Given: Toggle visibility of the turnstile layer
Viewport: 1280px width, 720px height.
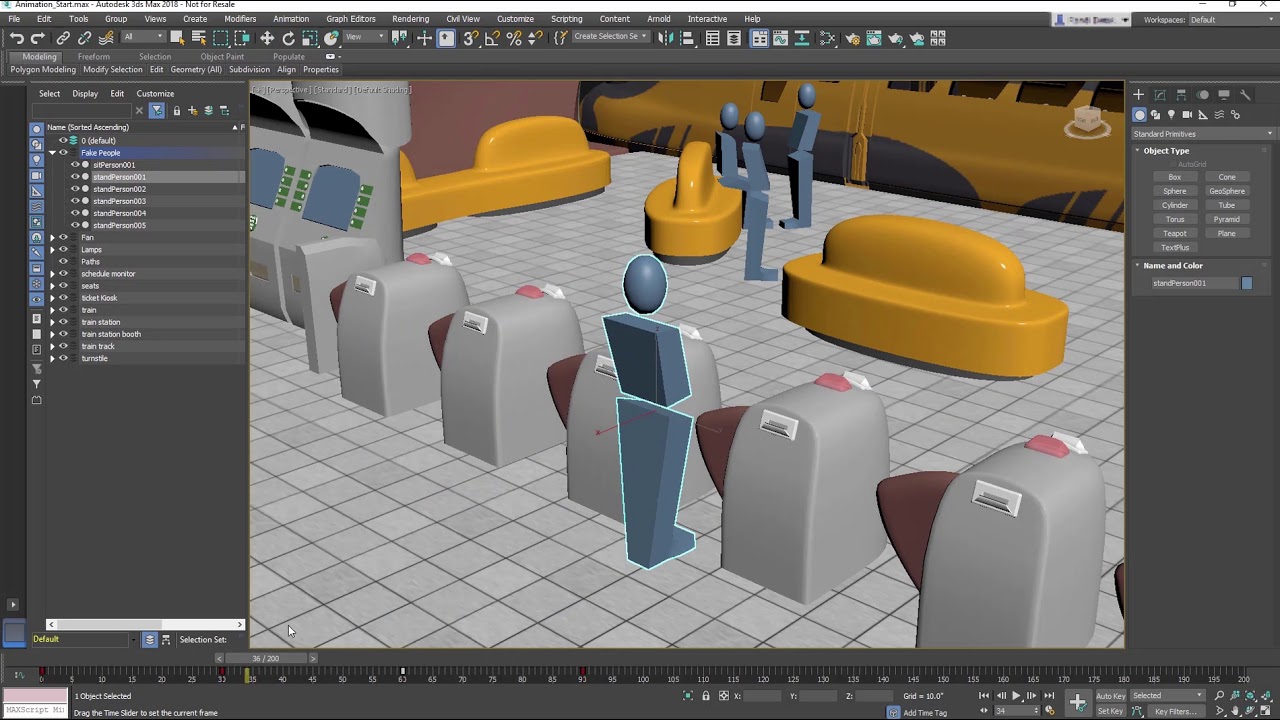Looking at the screenshot, I should 63,358.
